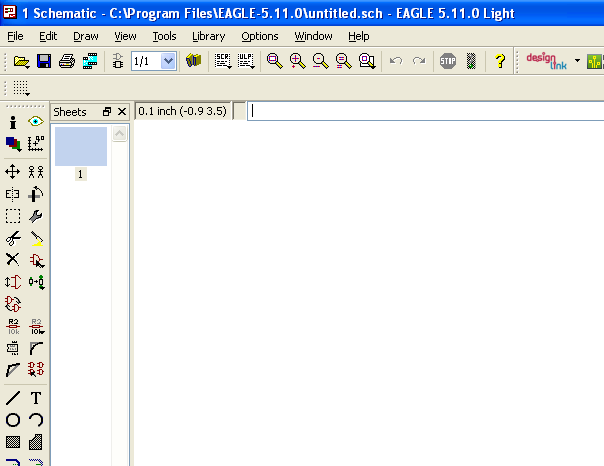604x466 pixels.
Task: Open the Draw menu
Action: [x=86, y=36]
